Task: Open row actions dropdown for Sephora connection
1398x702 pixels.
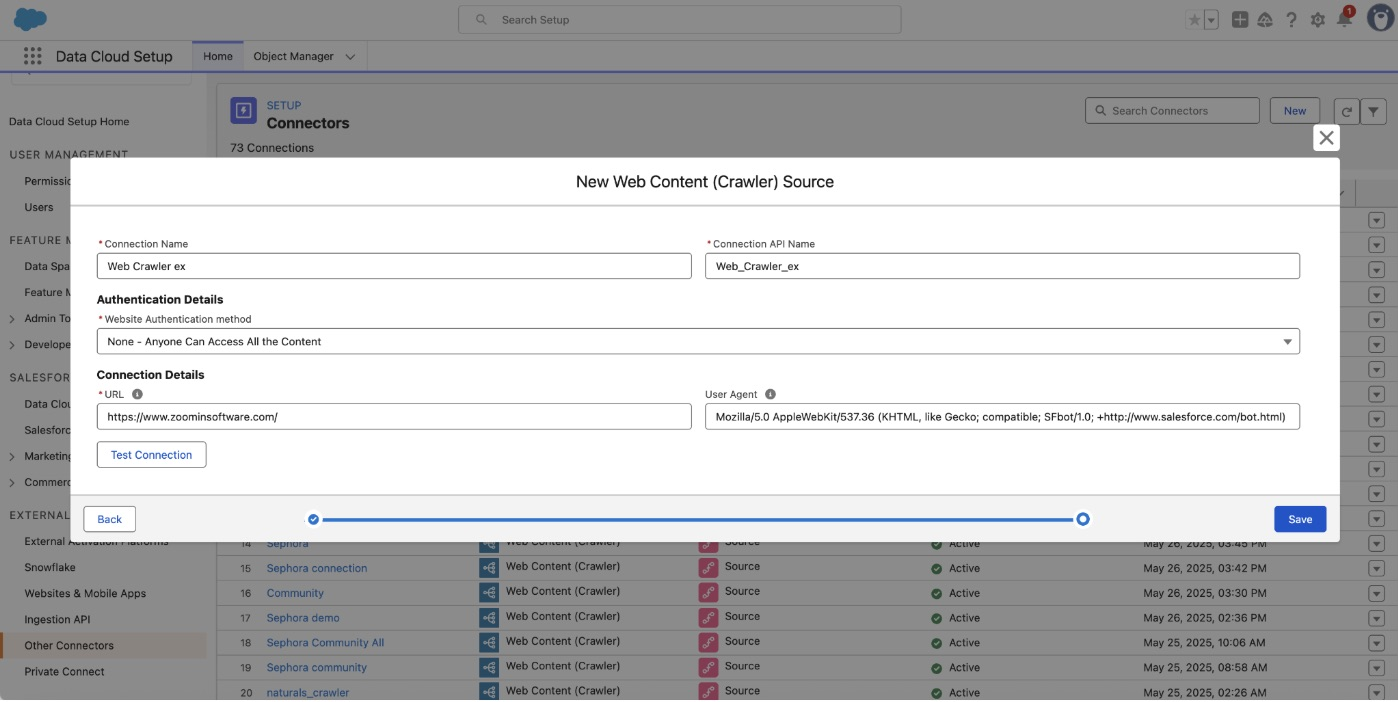Action: click(1376, 568)
